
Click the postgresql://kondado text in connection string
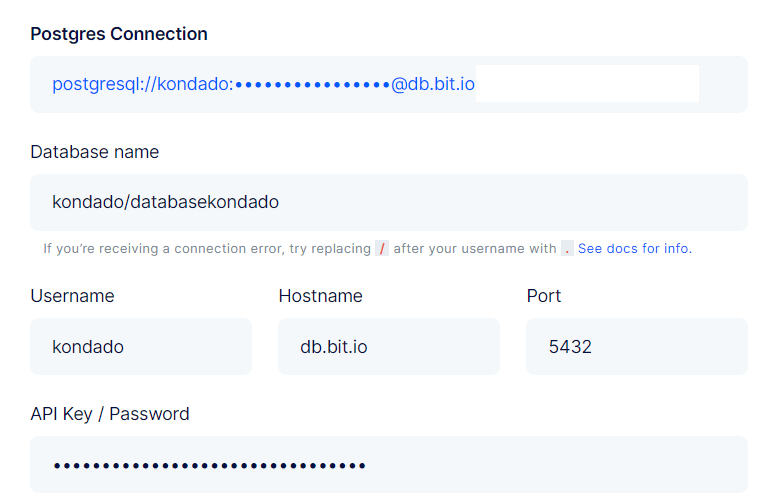coord(141,84)
